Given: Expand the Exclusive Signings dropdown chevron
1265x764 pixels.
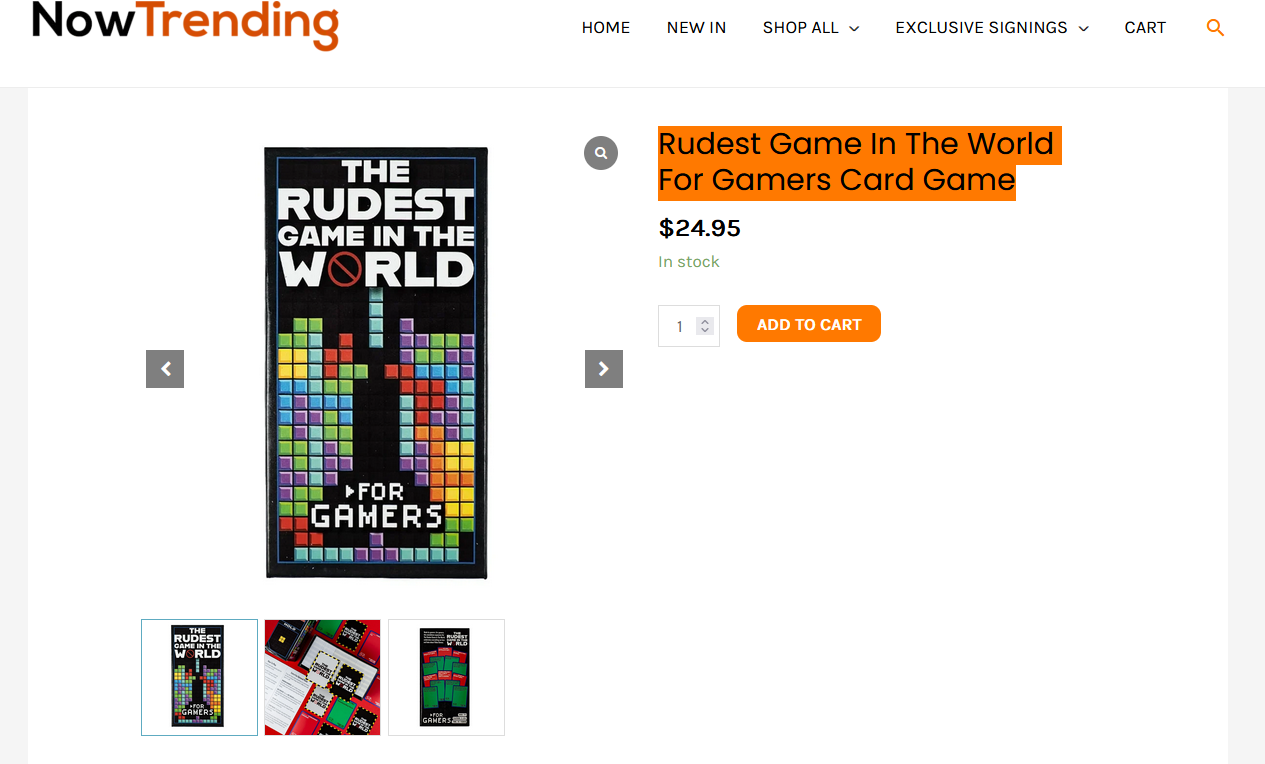Looking at the screenshot, I should tap(1083, 29).
